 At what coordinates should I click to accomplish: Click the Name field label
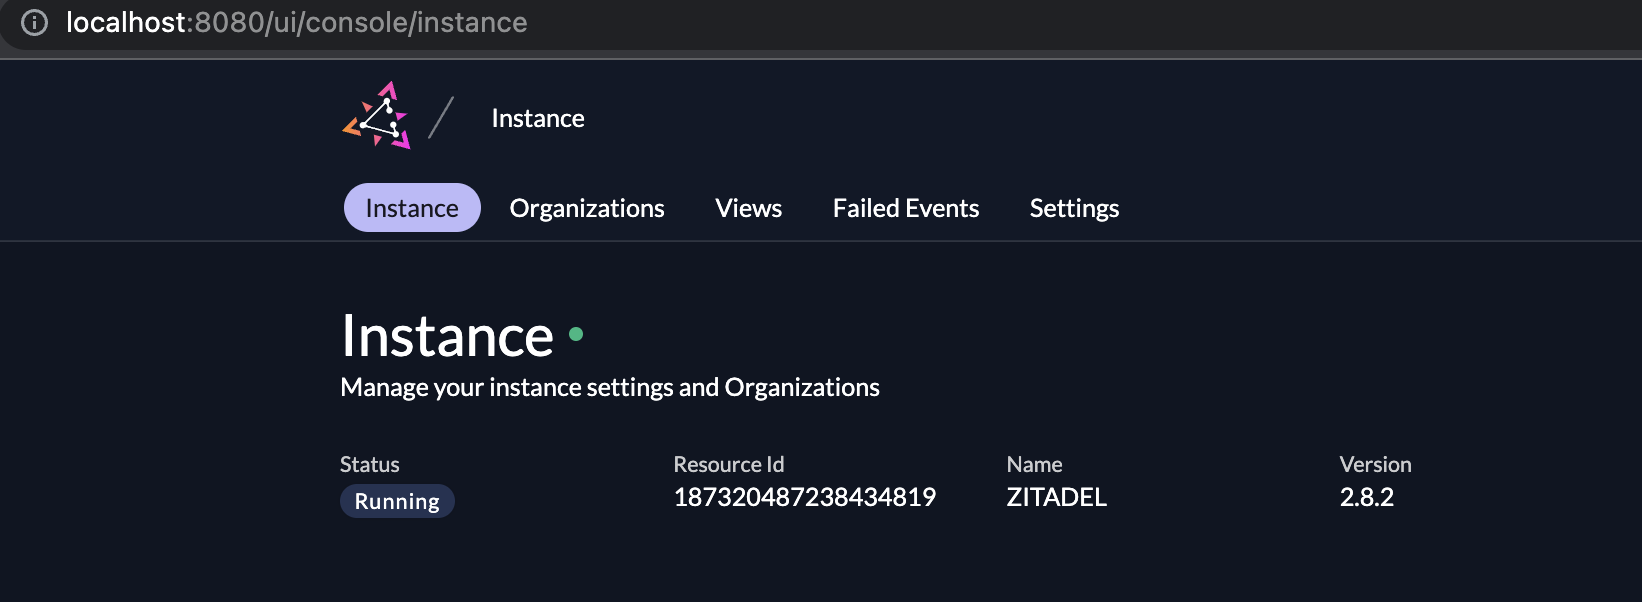(1034, 464)
